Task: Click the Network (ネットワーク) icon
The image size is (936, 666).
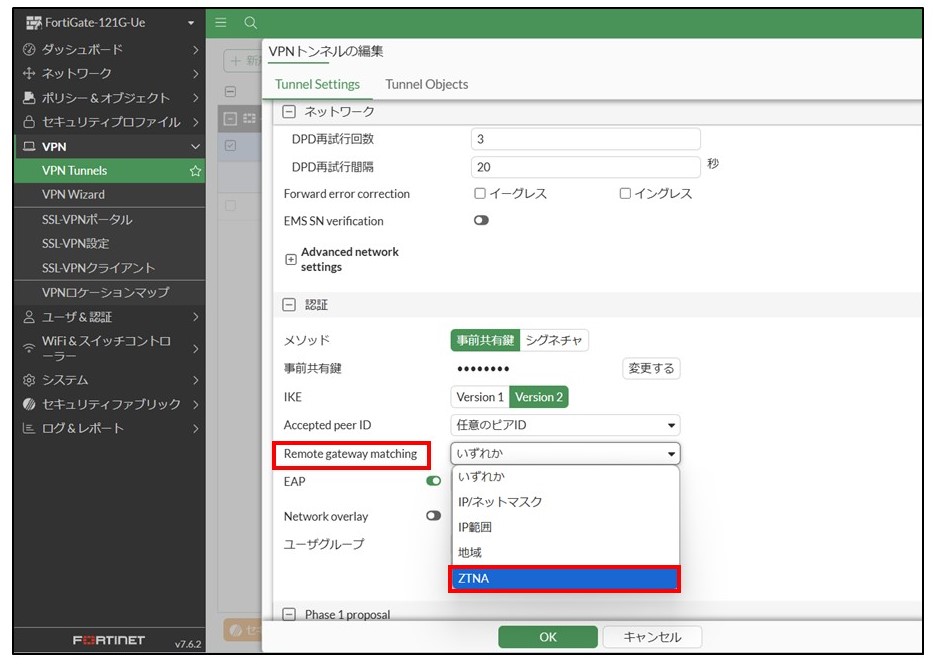Action: (29, 73)
